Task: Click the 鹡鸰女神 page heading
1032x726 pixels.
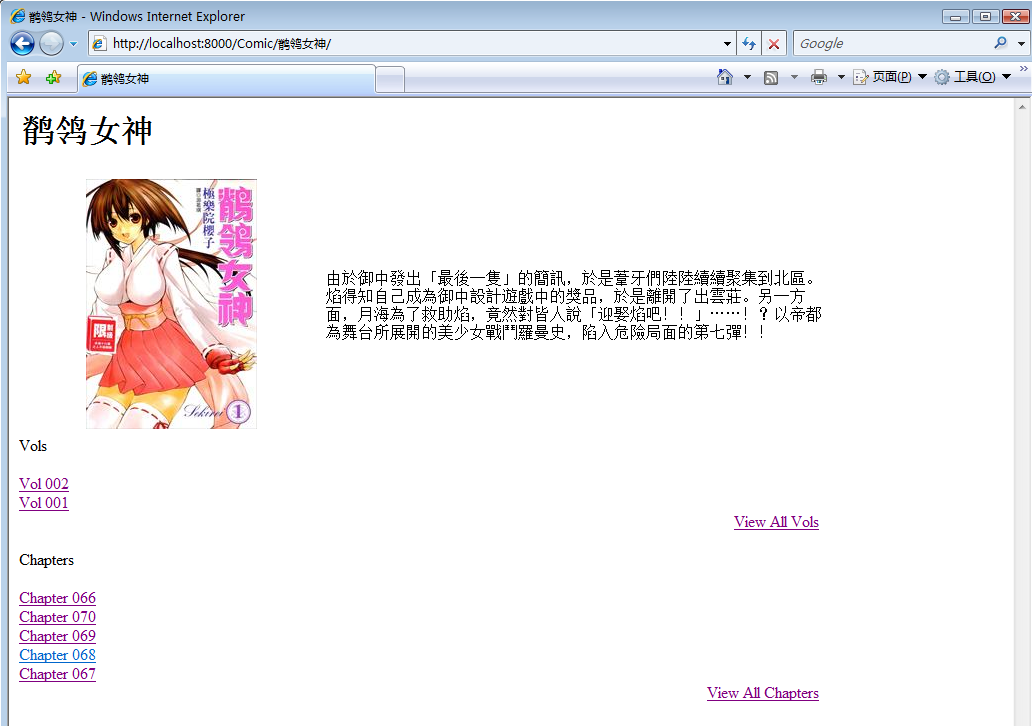Action: coord(87,130)
